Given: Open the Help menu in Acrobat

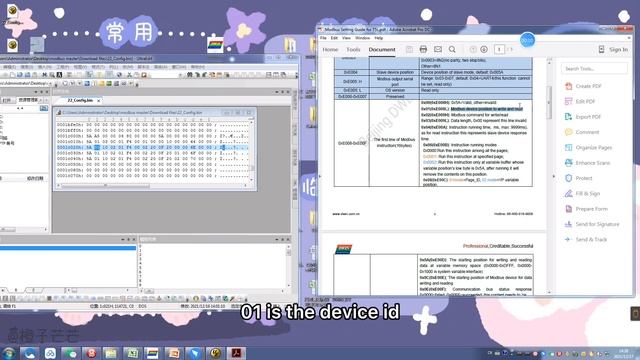Looking at the screenshot, I should 379,38.
